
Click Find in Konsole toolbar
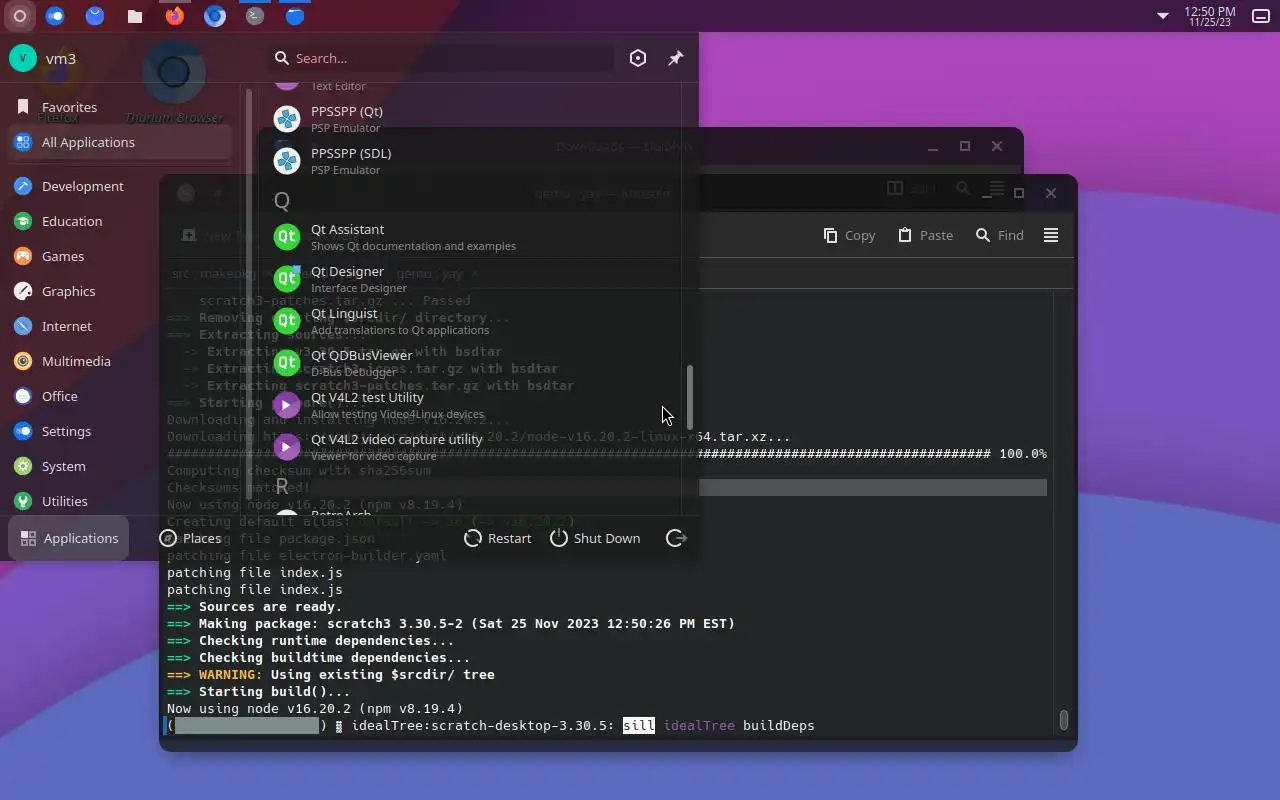[x=1000, y=235]
